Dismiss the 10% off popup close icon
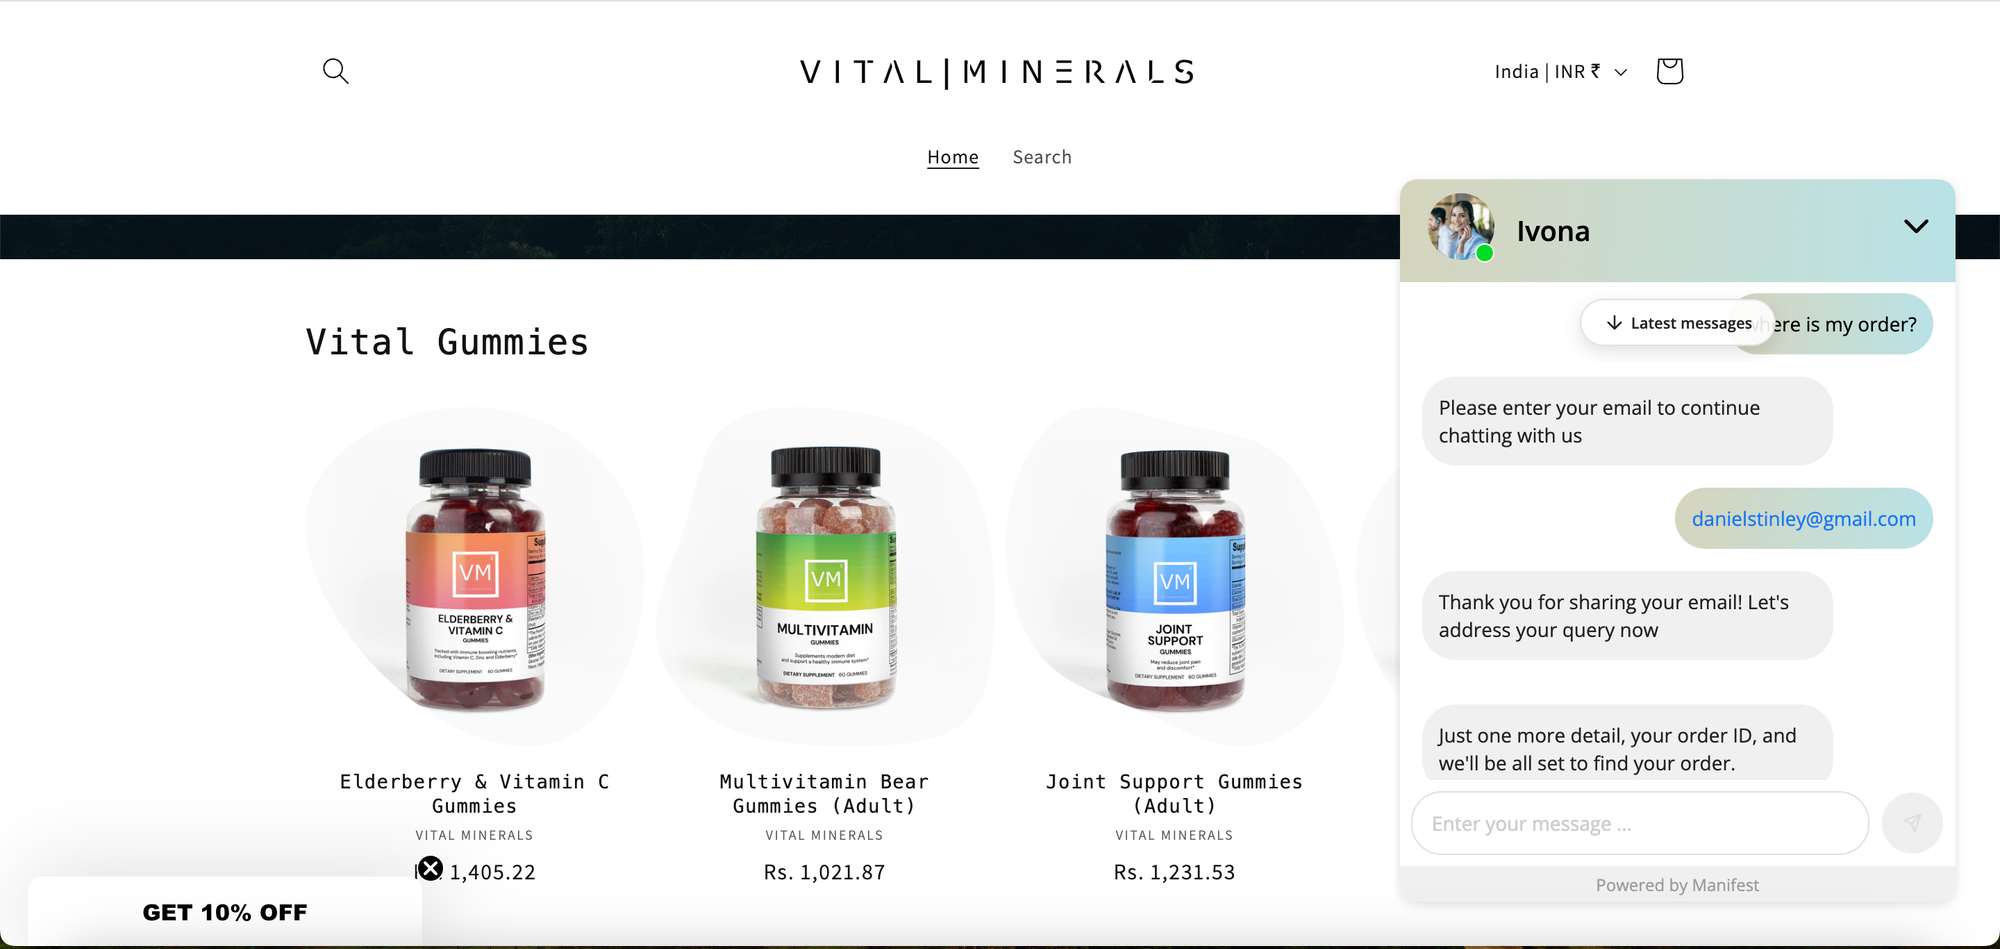The height and width of the screenshot is (949, 2000). pos(430,868)
